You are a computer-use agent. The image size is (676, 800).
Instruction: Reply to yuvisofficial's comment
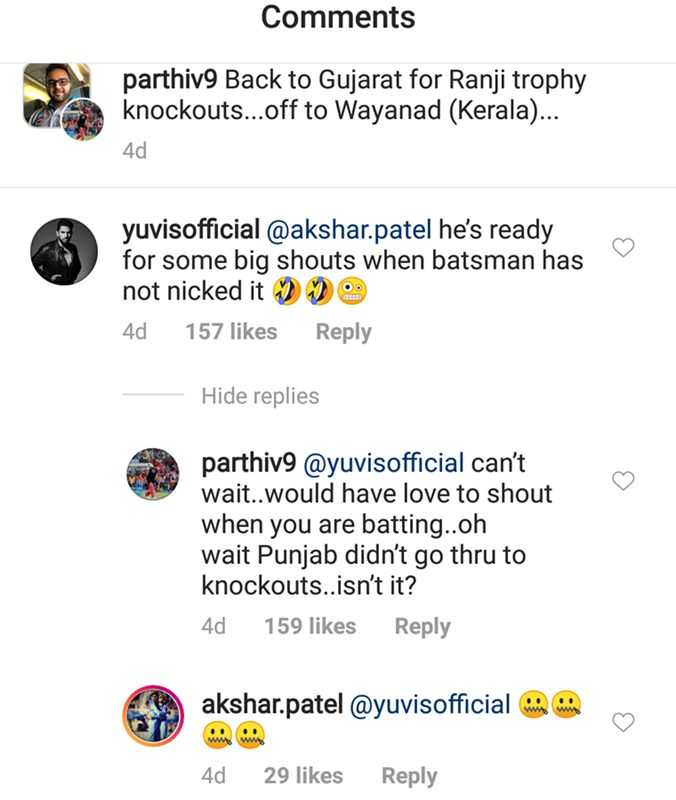[x=344, y=331]
